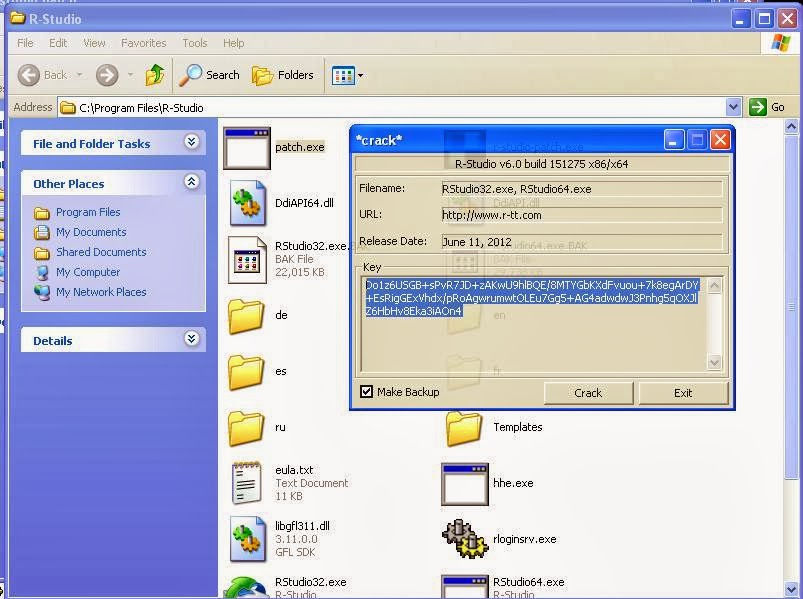Open Shared Documents link
This screenshot has width=803, height=599.
coord(101,252)
